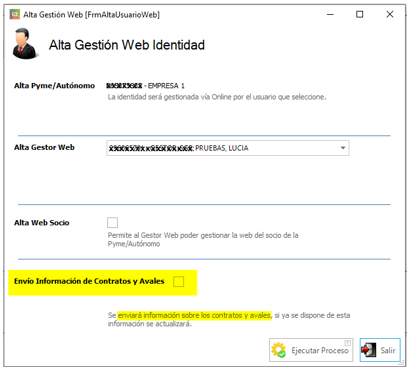Tick Envío Información de Contratos y Avales checkbox
Screen dimensions: 412x370
tap(178, 281)
